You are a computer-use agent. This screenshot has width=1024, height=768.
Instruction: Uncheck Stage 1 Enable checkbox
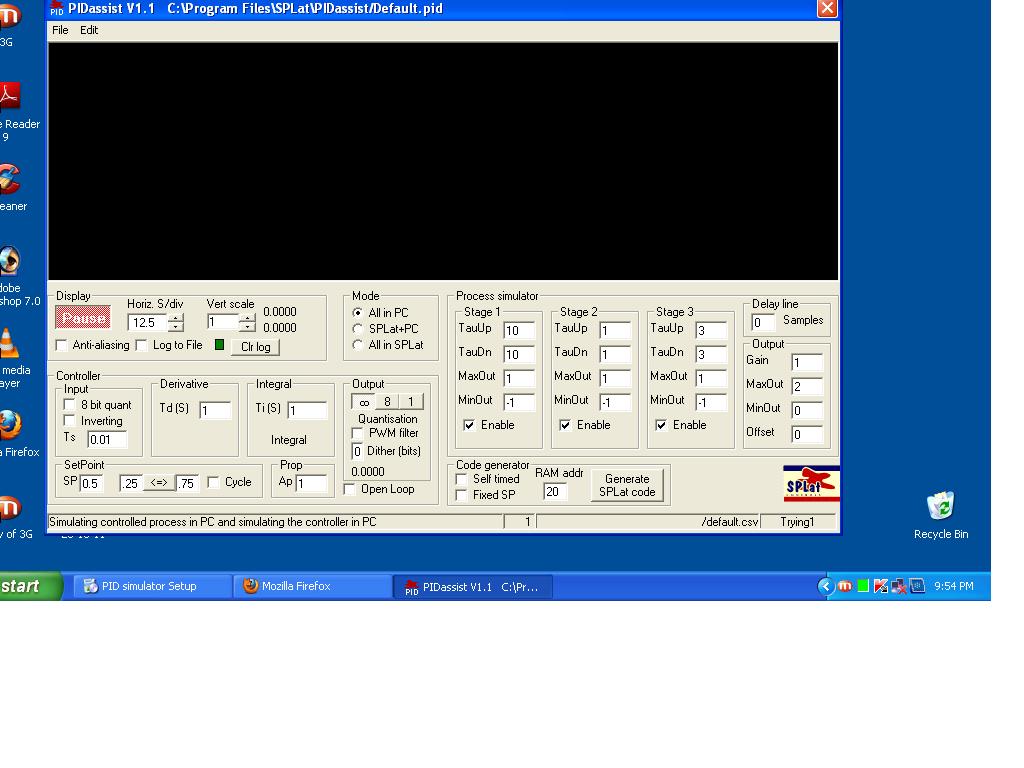pos(470,425)
